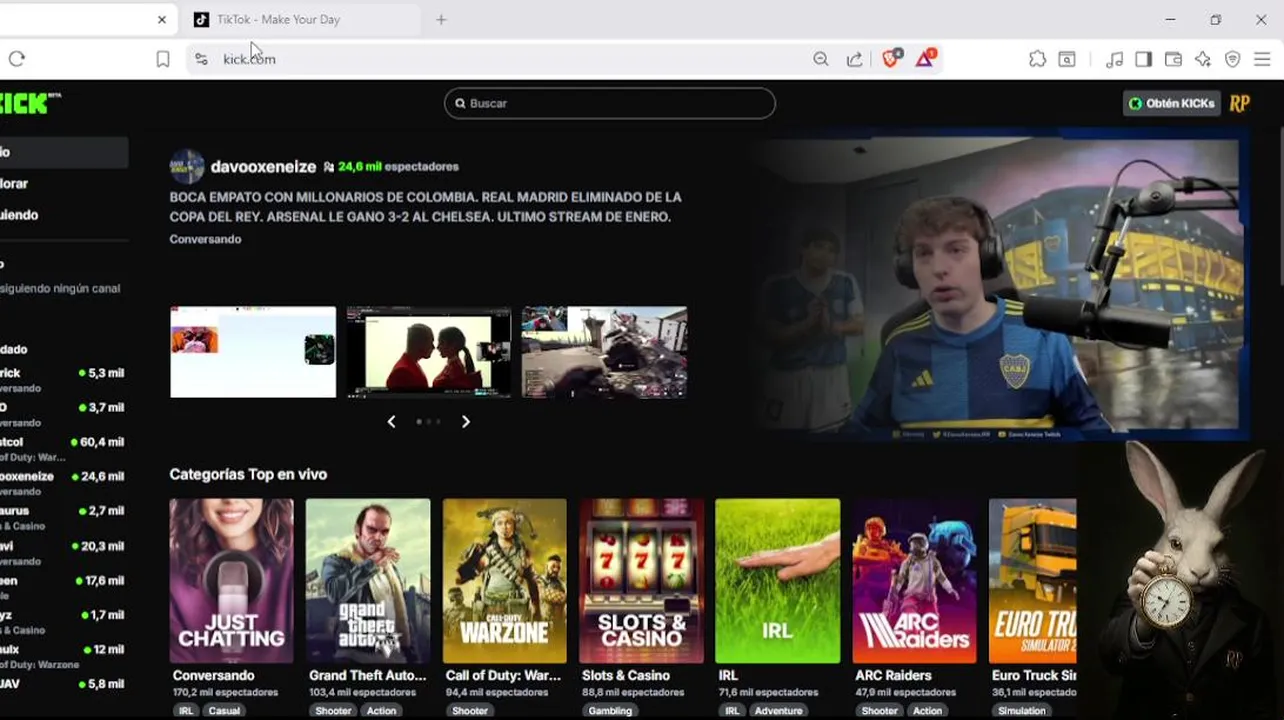
Task: Click the Casual tag under Conversando
Action: (x=224, y=711)
